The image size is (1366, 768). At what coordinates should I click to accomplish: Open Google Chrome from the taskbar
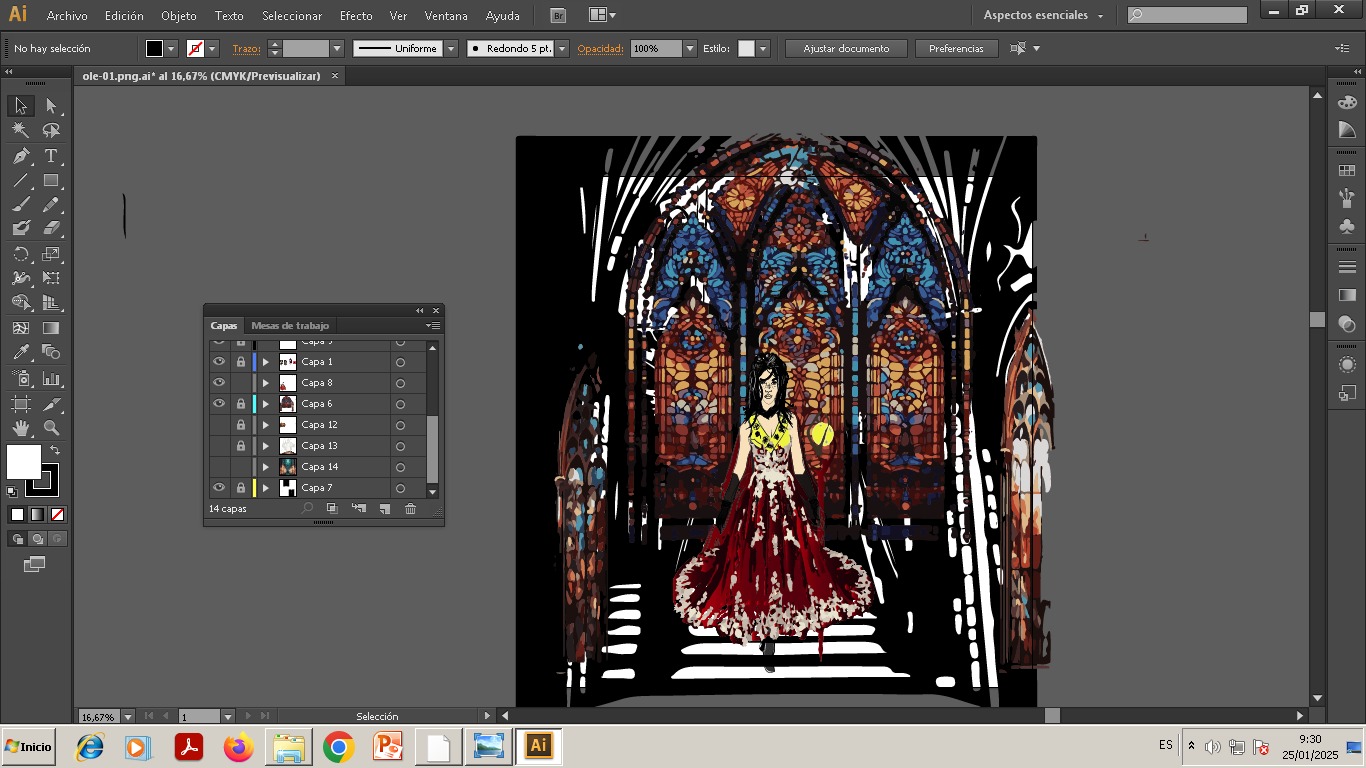coord(338,747)
